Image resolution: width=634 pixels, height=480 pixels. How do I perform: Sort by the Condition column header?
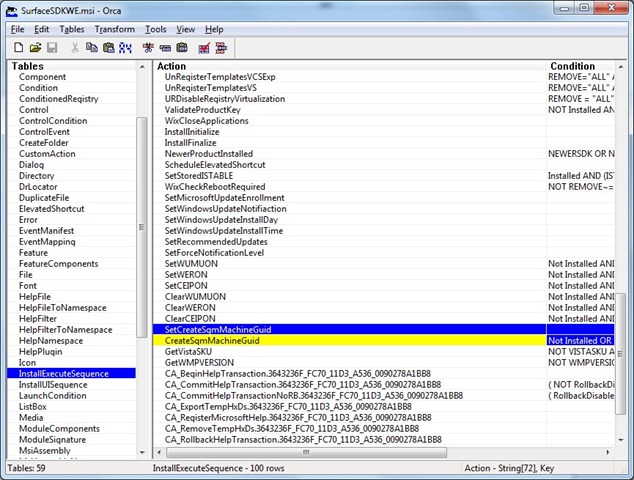tap(581, 66)
